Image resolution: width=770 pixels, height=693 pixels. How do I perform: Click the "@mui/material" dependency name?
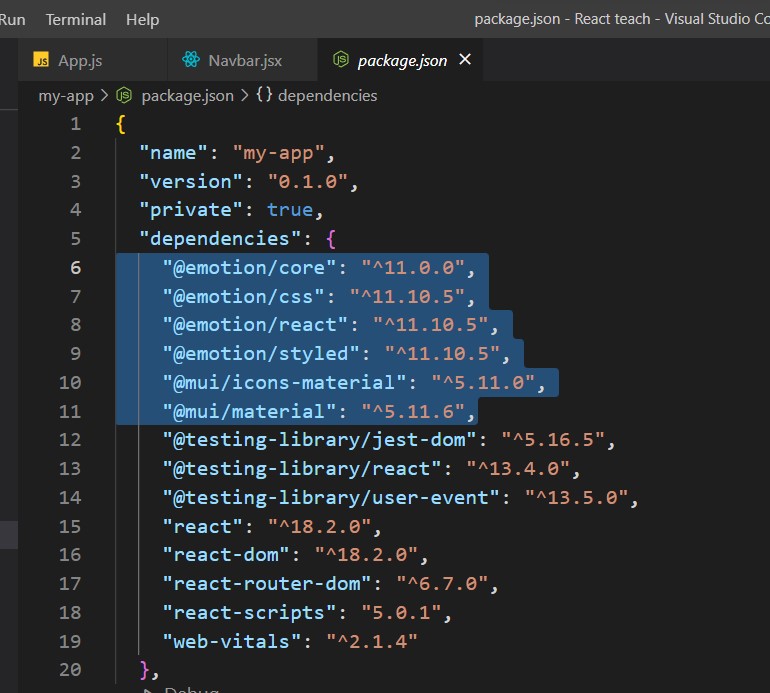tap(249, 412)
